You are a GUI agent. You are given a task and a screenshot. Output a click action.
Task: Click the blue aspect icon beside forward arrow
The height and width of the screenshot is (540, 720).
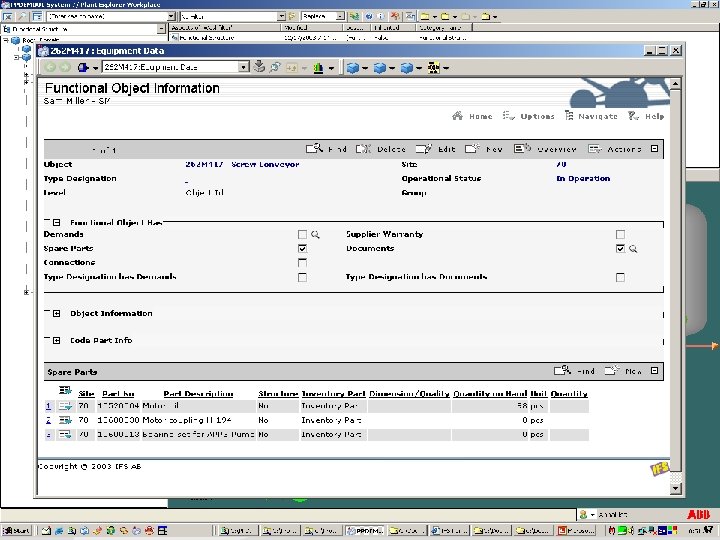click(x=83, y=68)
